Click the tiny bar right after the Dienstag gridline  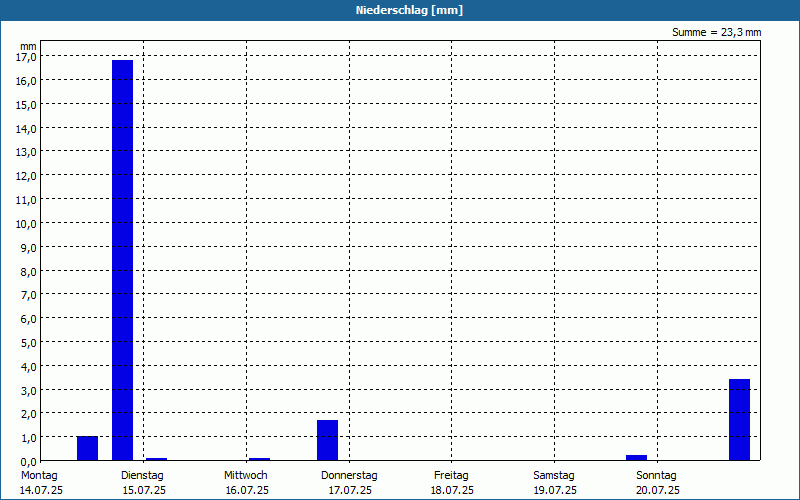[156, 459]
